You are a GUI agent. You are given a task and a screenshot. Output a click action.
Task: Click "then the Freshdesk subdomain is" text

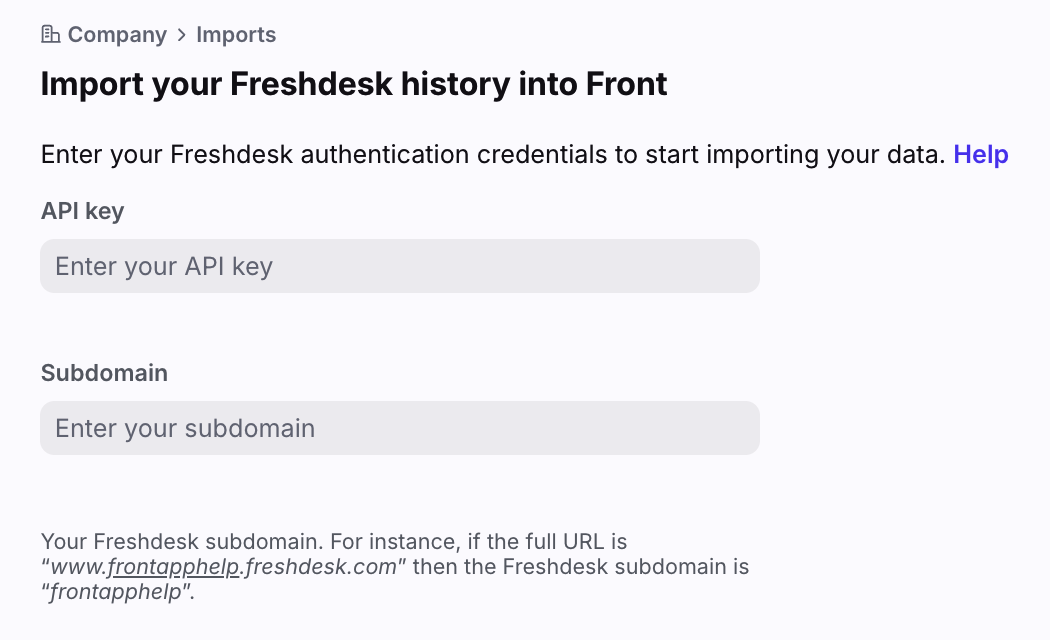point(580,568)
